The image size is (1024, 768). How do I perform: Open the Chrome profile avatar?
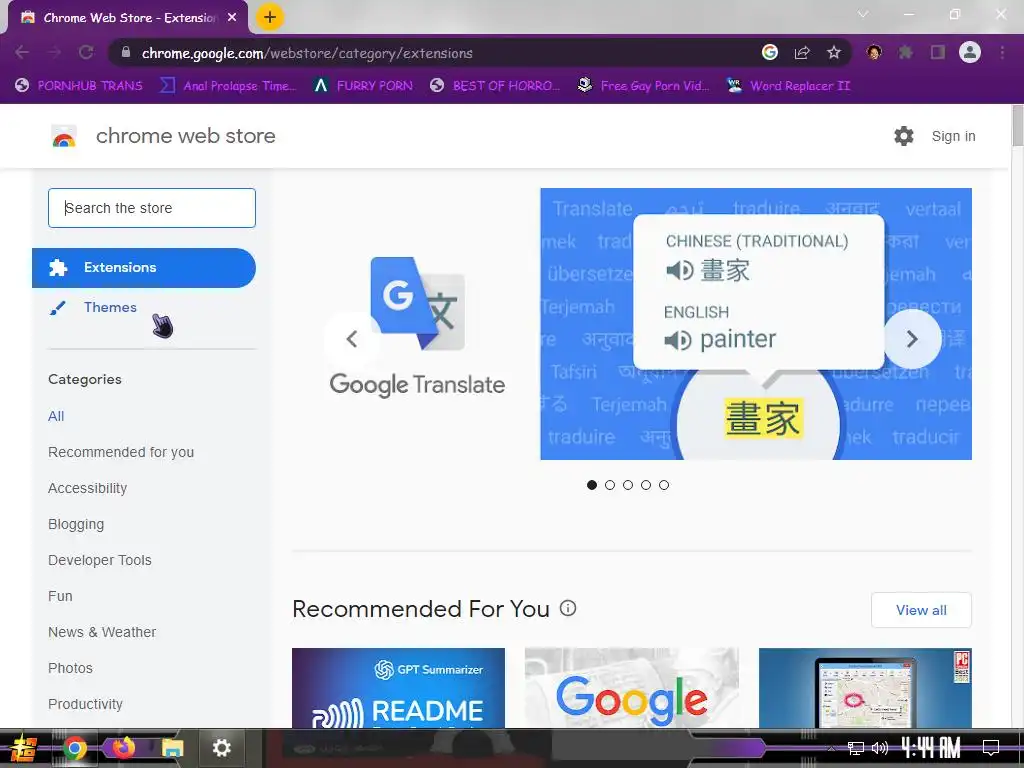[x=970, y=52]
